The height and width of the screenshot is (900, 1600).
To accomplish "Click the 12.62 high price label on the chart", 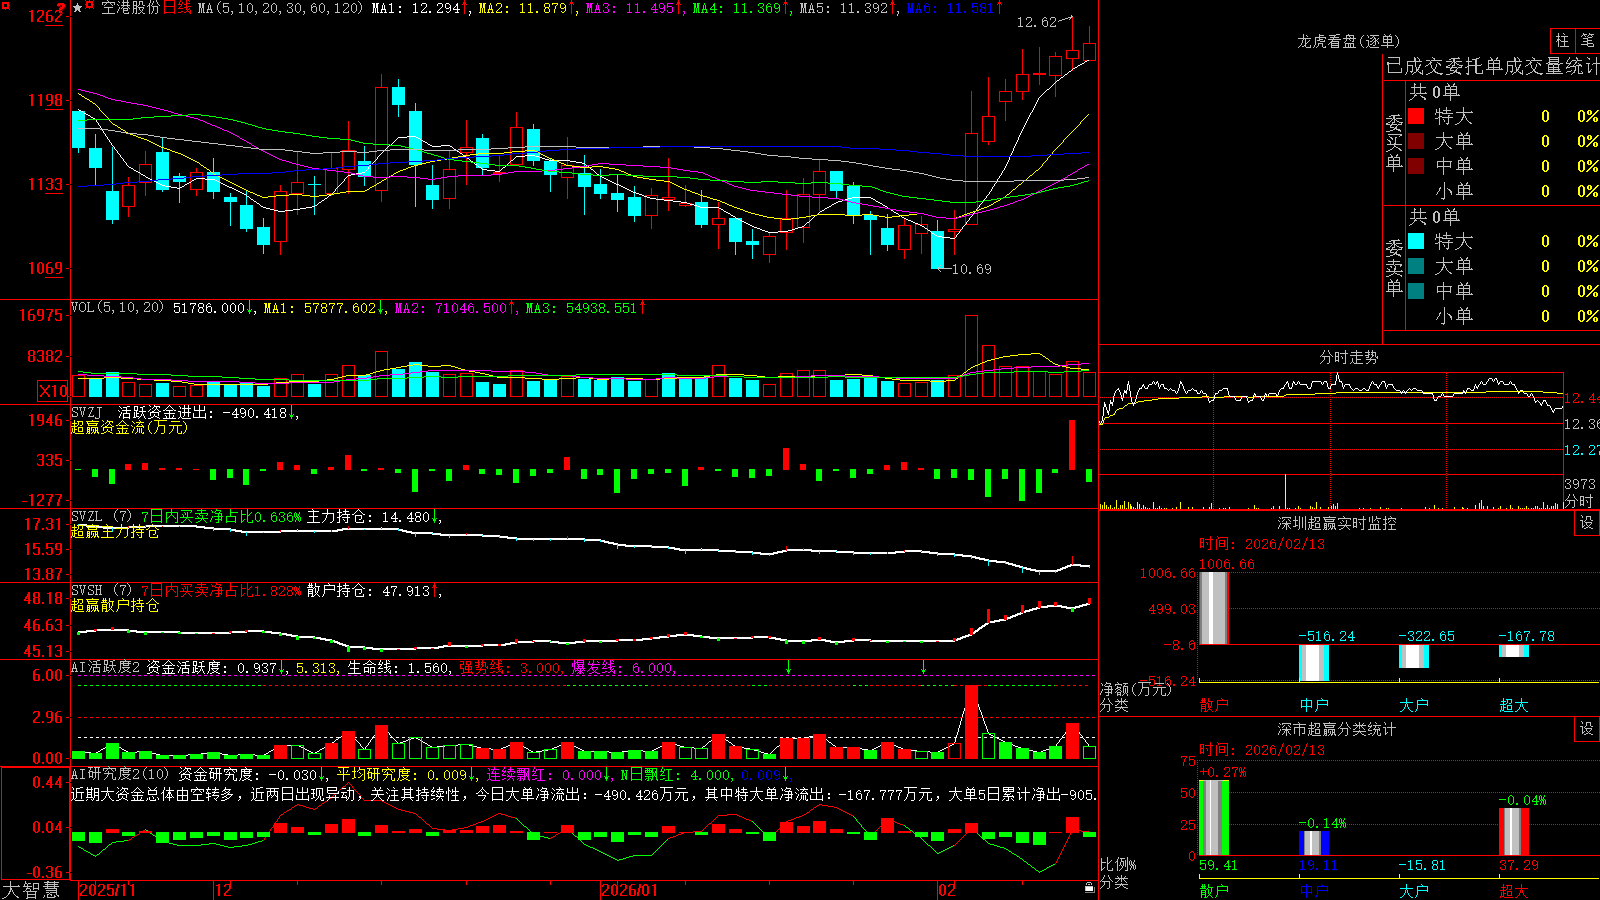I will point(1036,22).
